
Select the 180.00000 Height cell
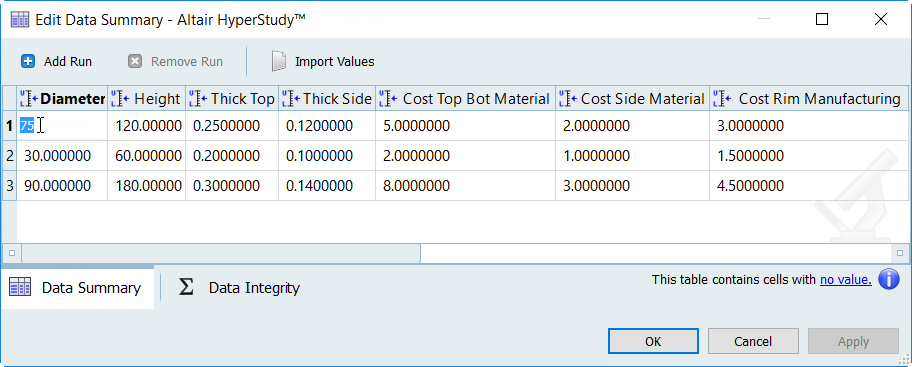pos(147,186)
